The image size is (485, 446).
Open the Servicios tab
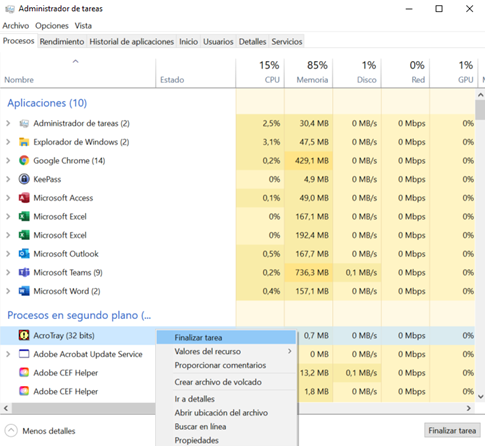point(287,42)
